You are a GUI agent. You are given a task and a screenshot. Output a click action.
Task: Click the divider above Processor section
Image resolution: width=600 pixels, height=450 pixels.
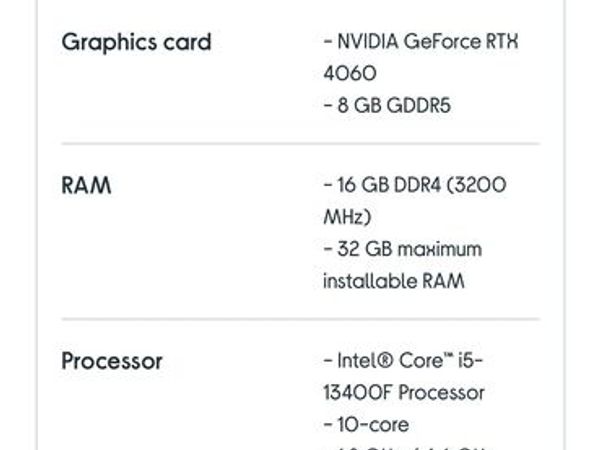coord(300,318)
